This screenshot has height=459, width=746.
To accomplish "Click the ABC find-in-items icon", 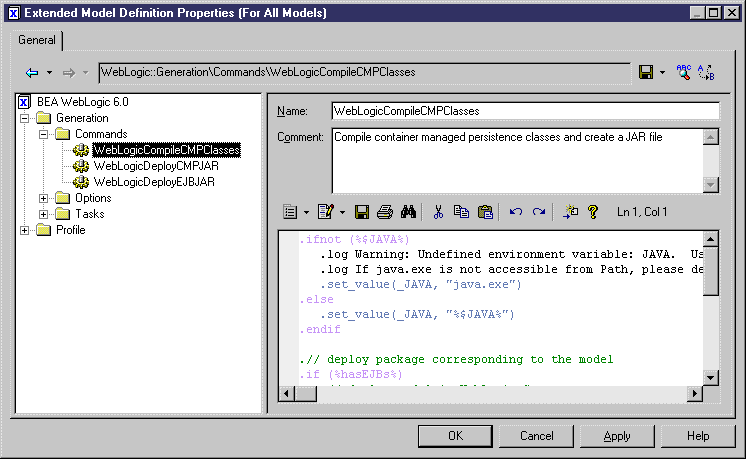I will coord(684,72).
